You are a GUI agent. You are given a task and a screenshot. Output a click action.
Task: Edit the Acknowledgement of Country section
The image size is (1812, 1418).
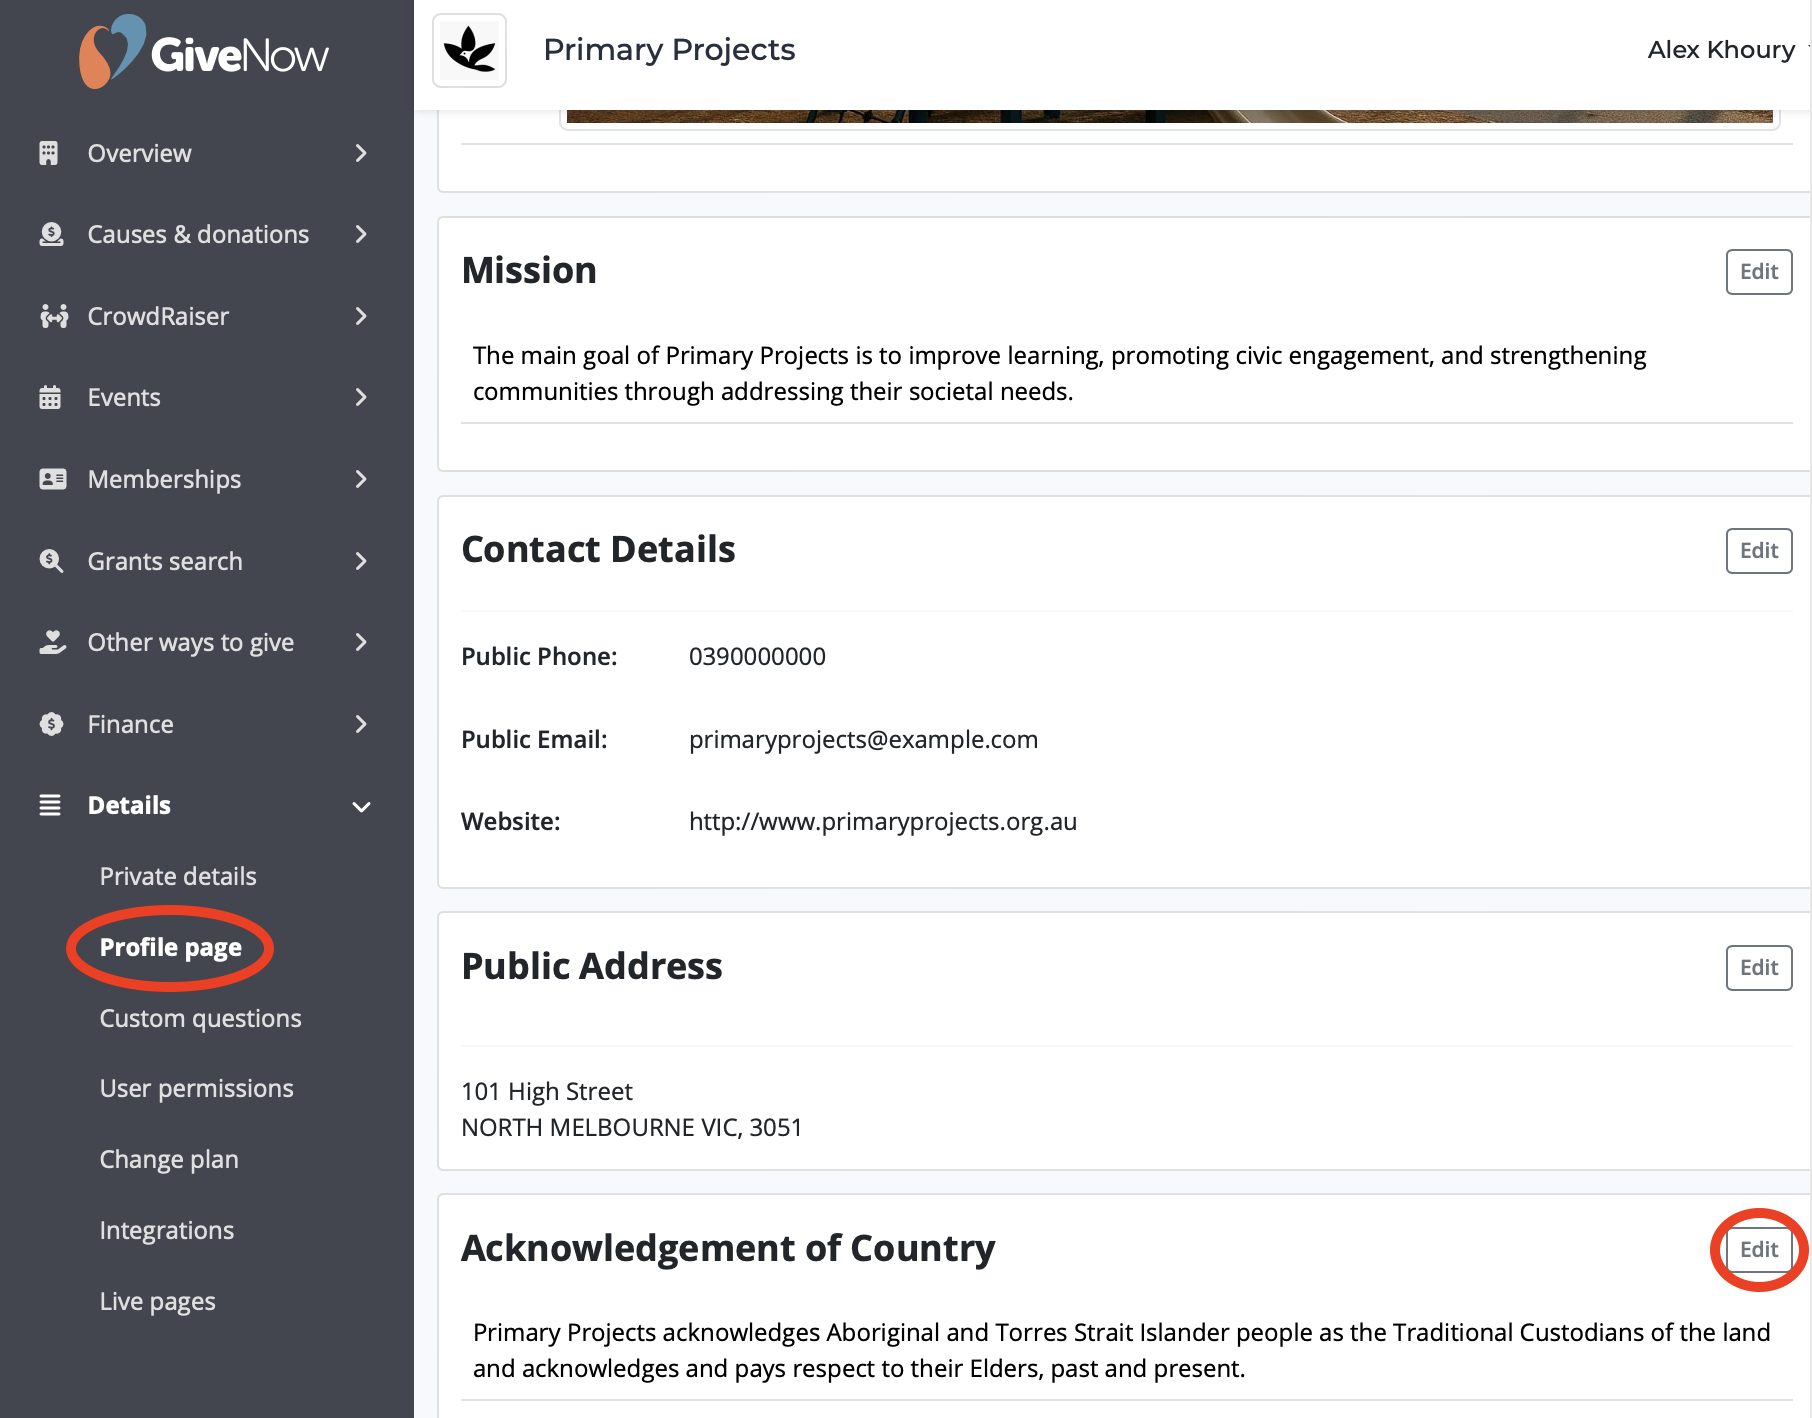point(1758,1250)
